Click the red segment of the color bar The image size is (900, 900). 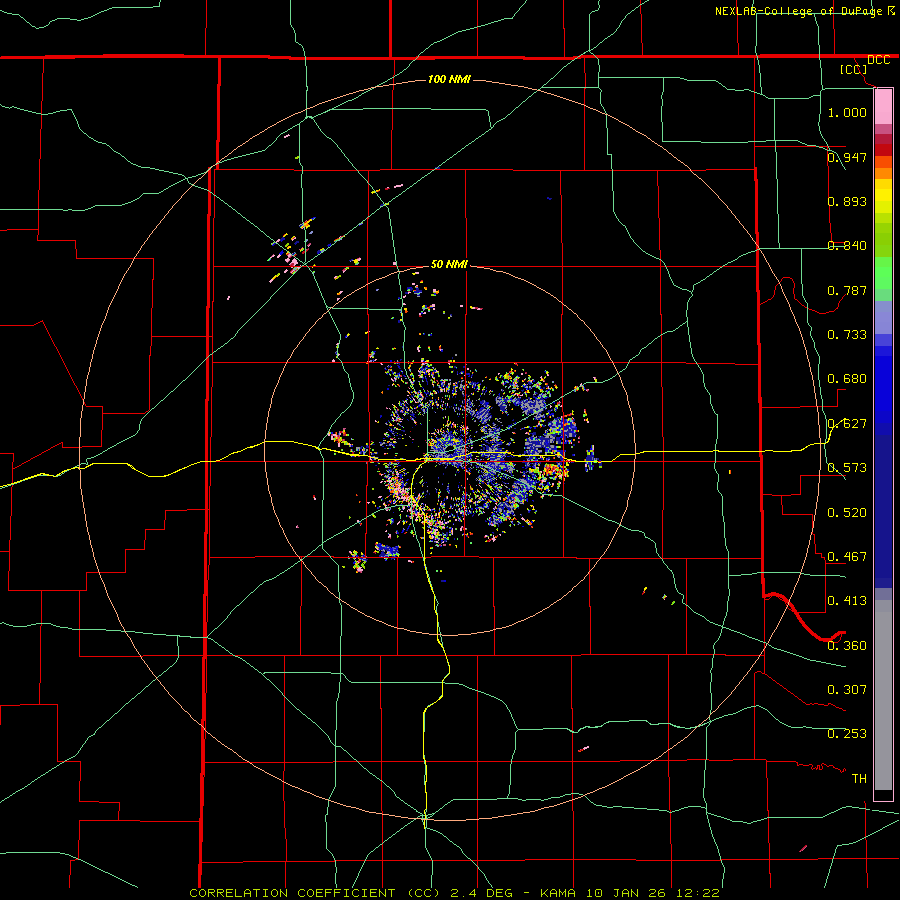coord(883,150)
